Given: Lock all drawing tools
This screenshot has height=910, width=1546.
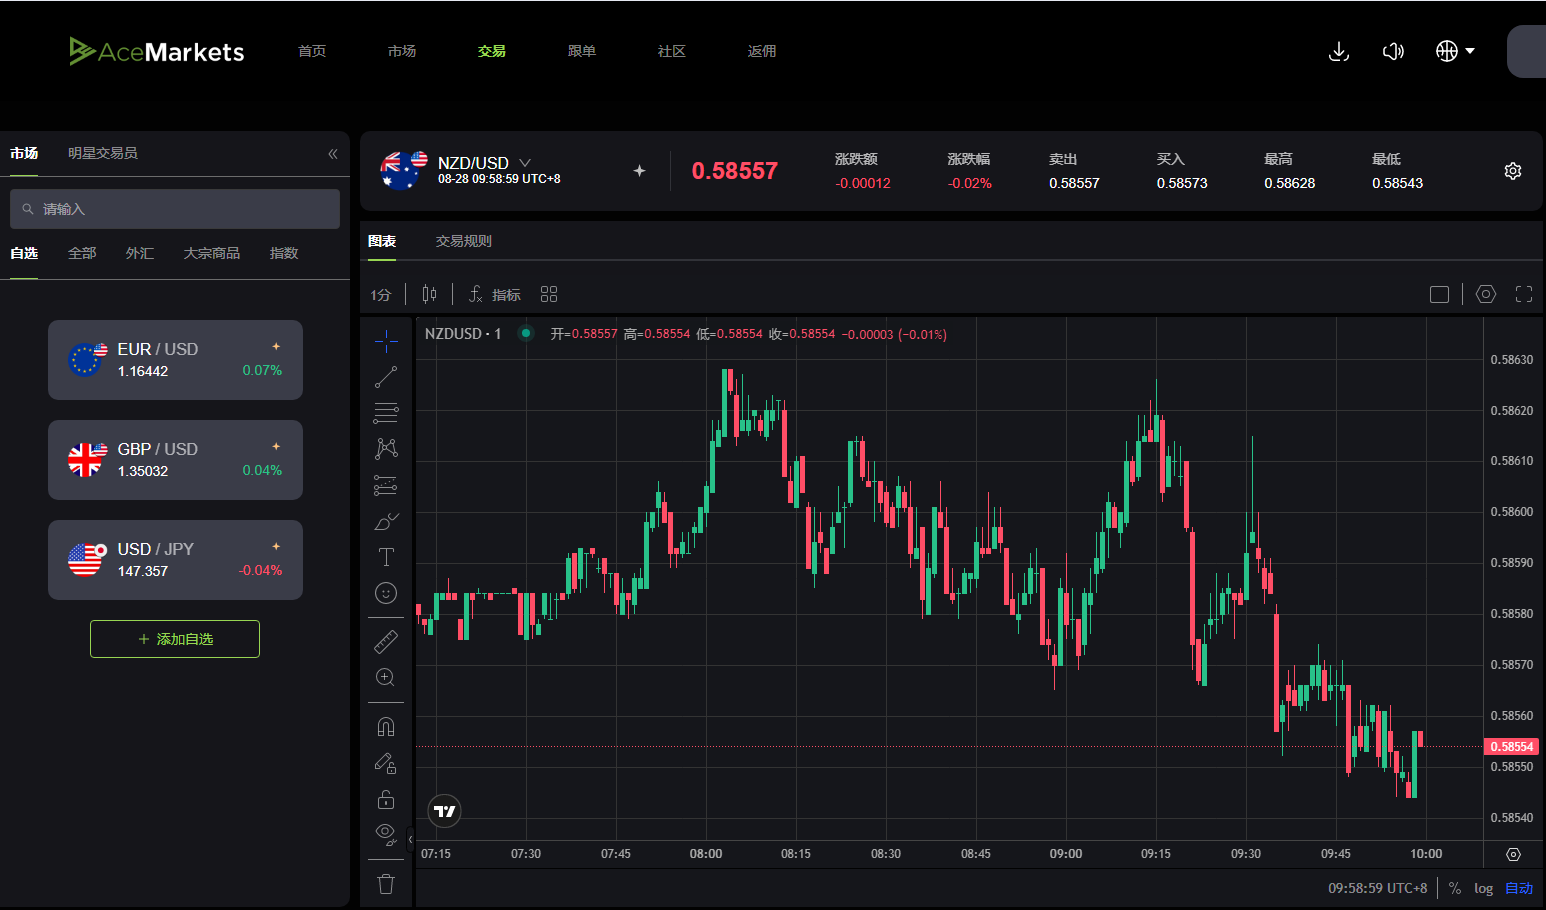Looking at the screenshot, I should (x=386, y=799).
